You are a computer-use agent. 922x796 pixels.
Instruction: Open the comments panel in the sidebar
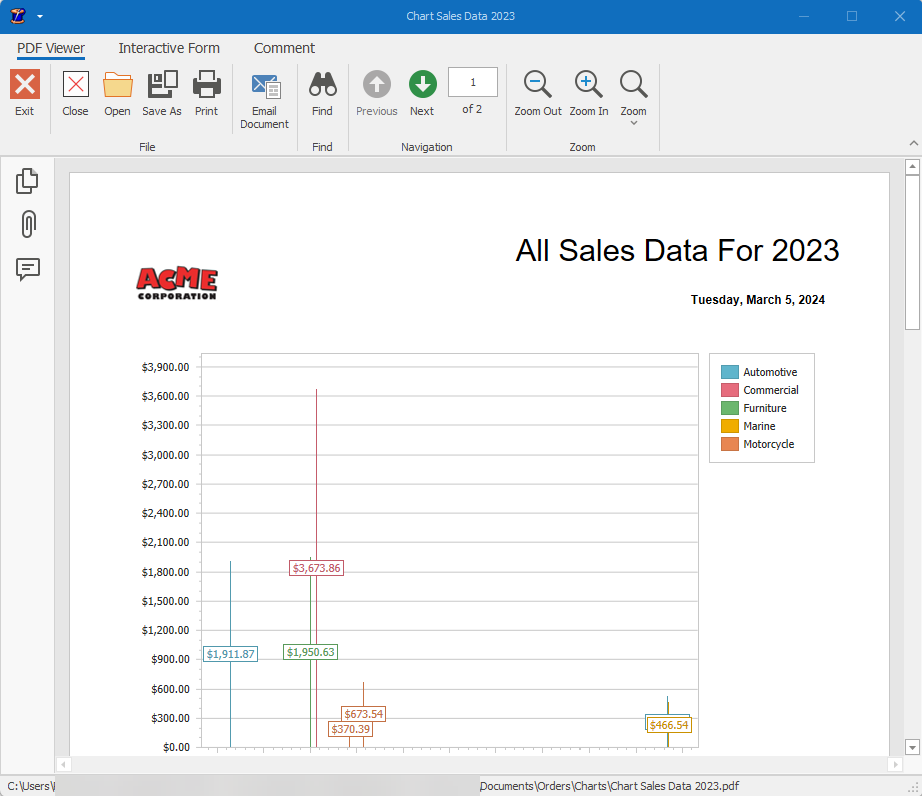pyautogui.click(x=27, y=270)
